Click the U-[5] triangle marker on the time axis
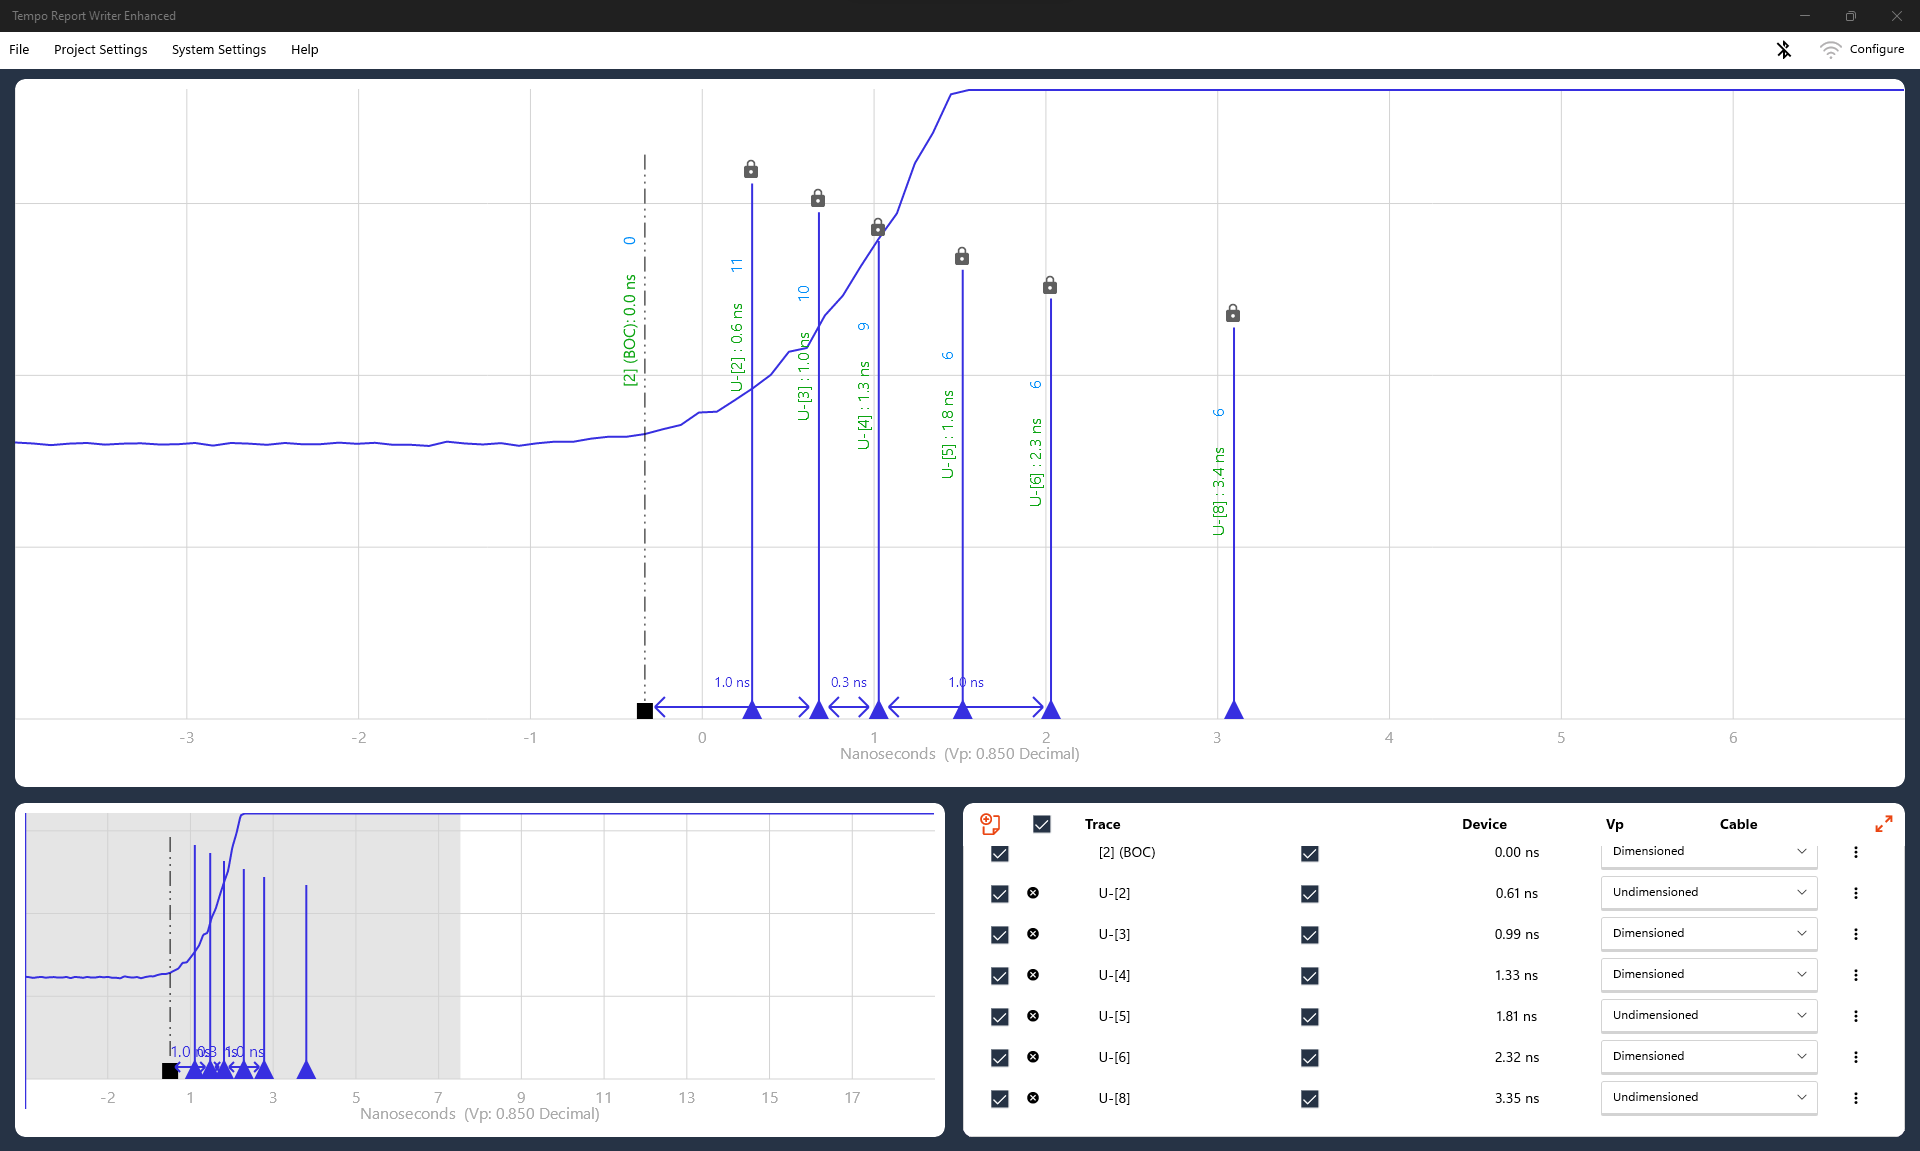 coord(962,710)
